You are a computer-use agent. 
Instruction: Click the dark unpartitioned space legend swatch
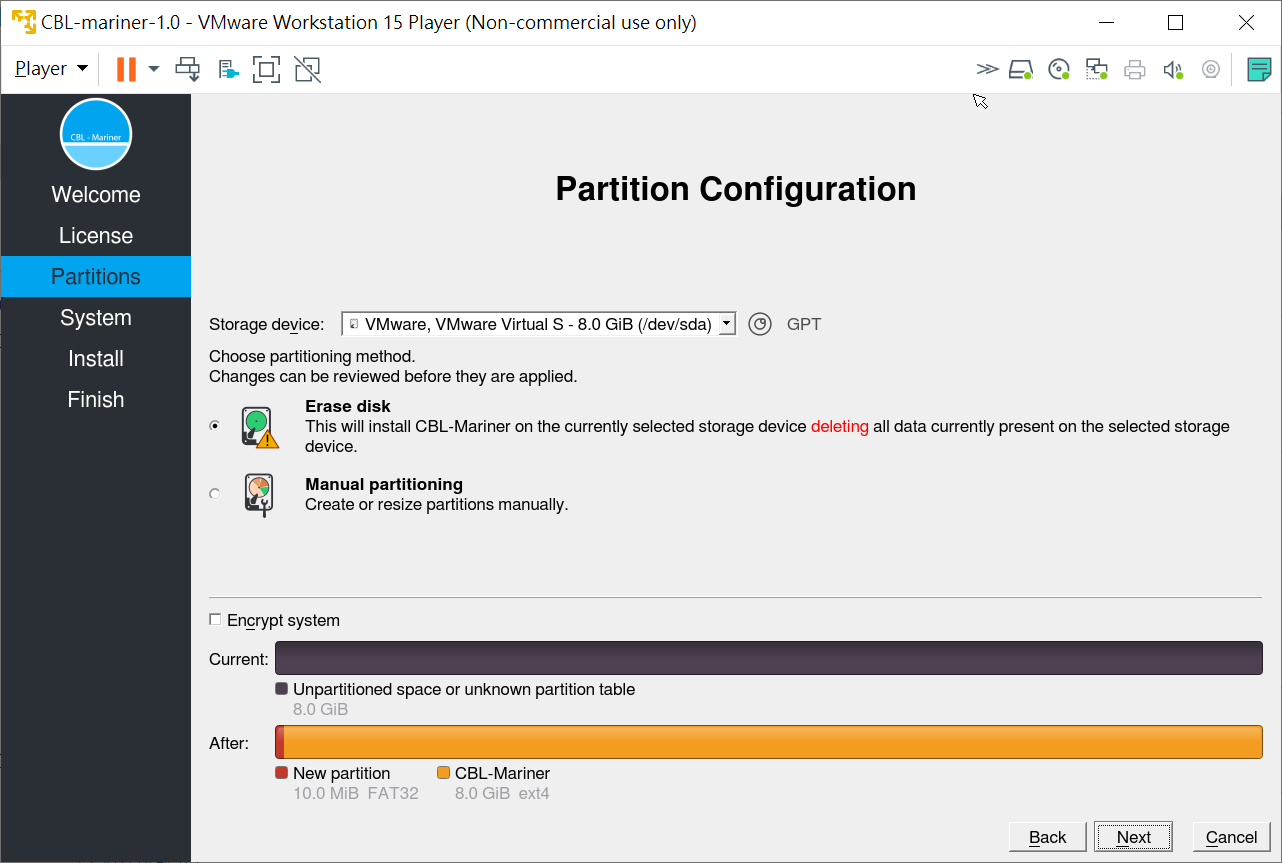click(x=281, y=689)
